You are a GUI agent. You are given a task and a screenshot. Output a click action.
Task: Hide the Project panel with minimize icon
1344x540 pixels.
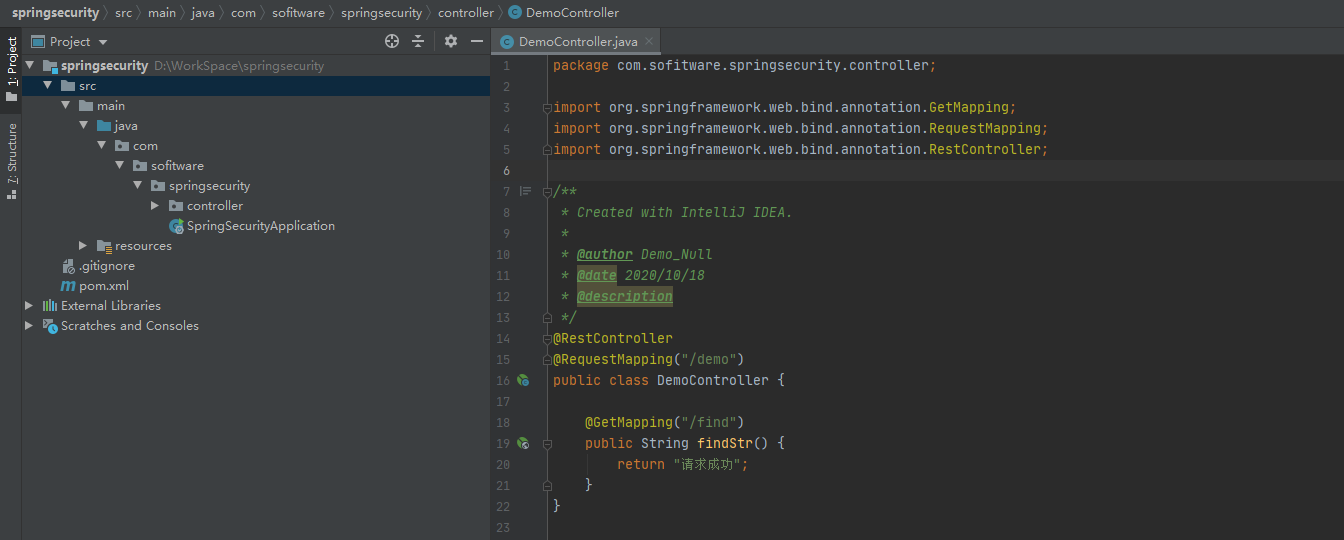pyautogui.click(x=477, y=41)
